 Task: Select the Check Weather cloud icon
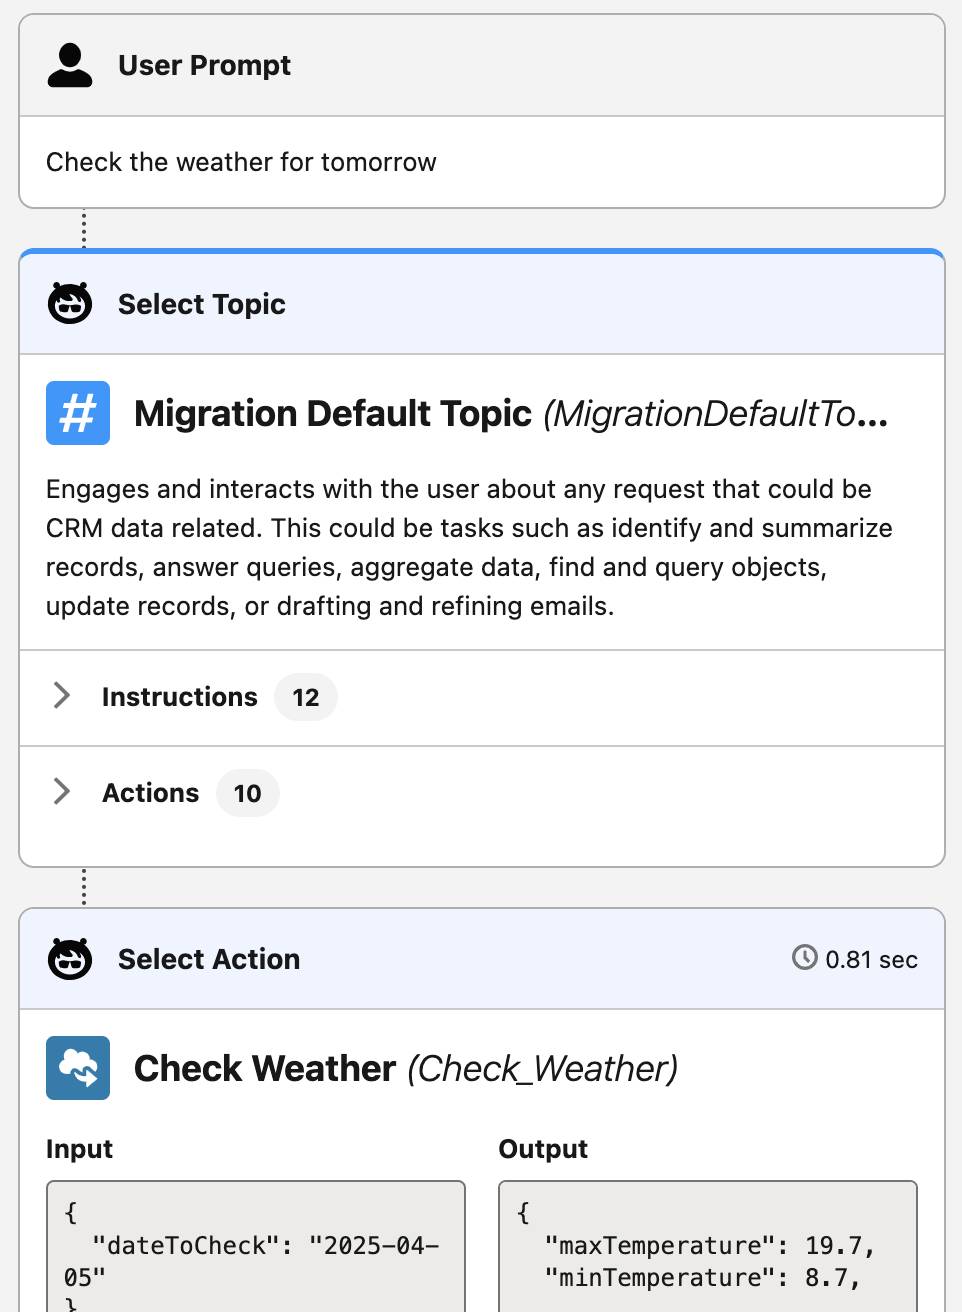(x=78, y=1068)
